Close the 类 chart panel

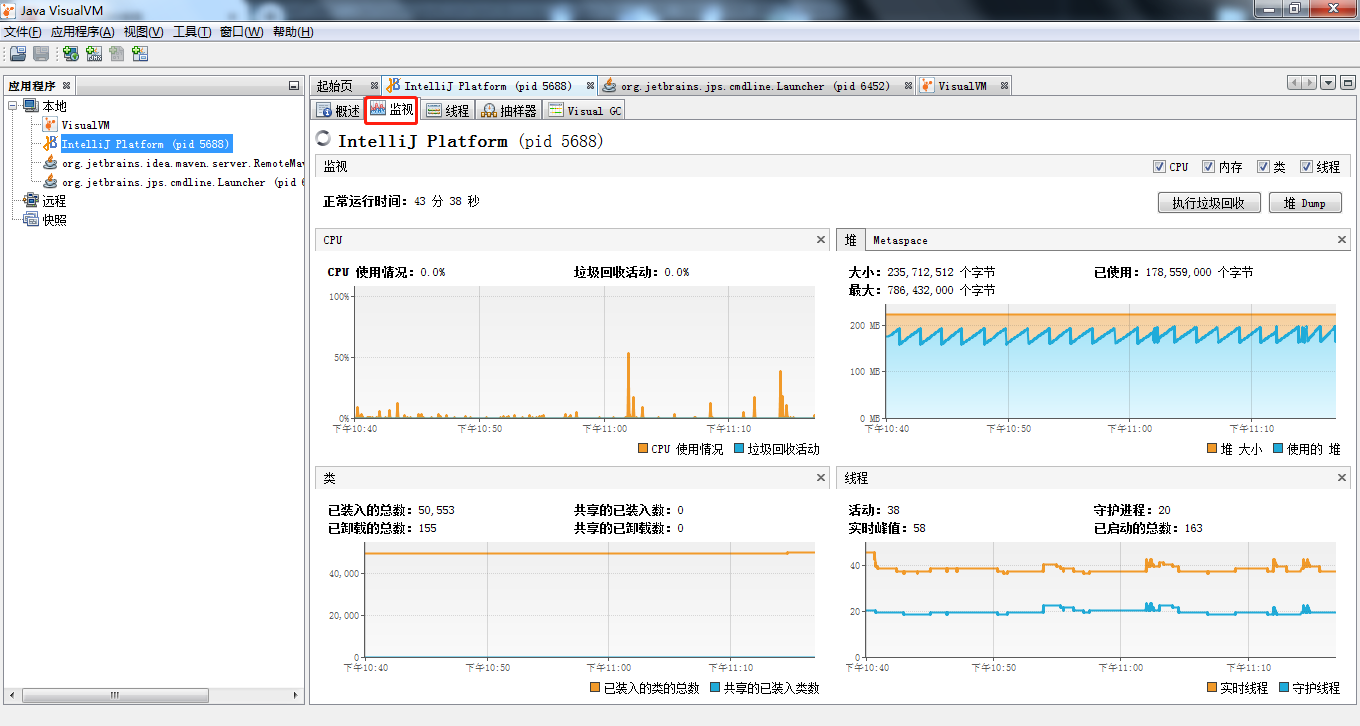pyautogui.click(x=821, y=478)
